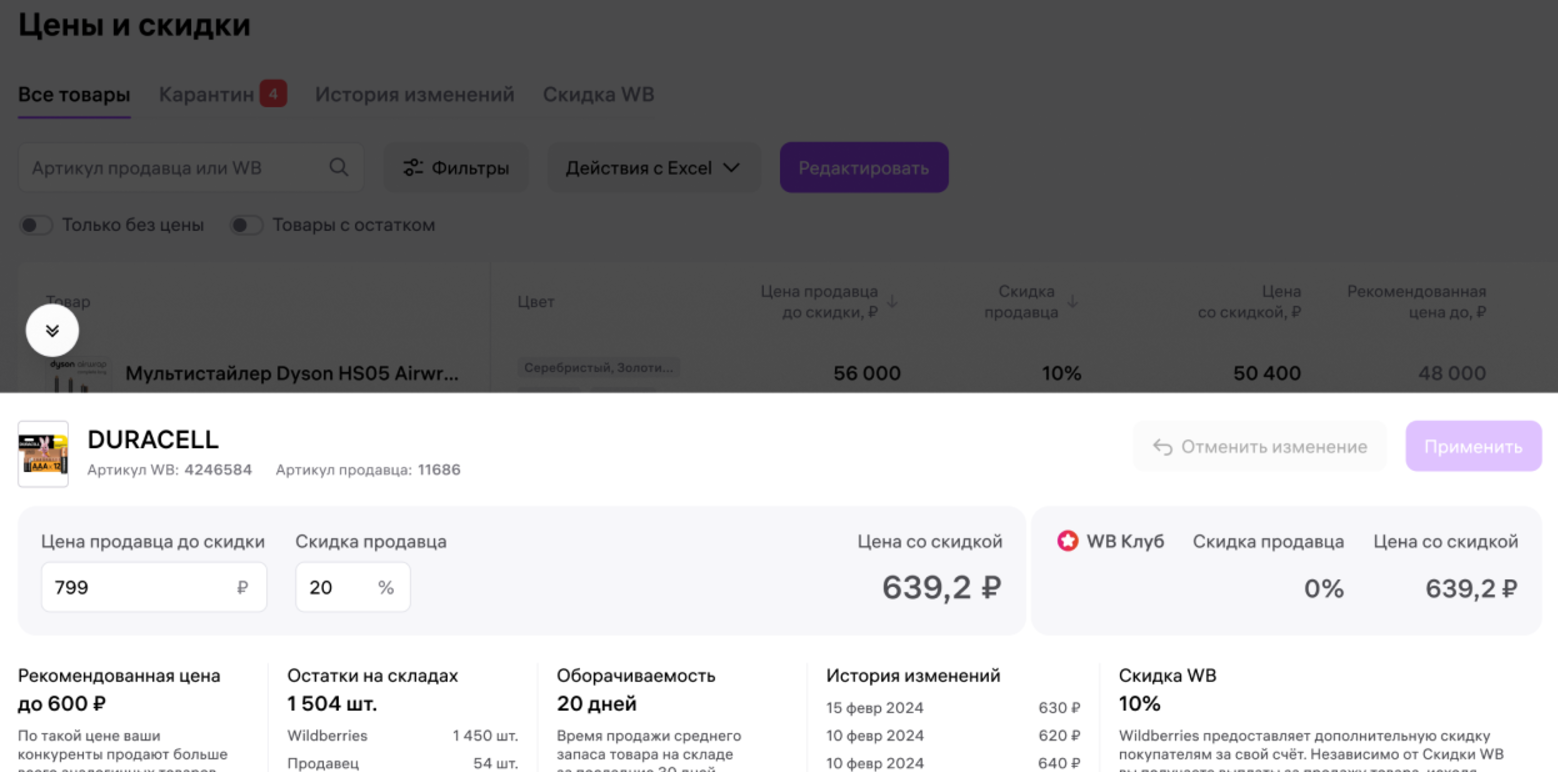Image resolution: width=1558 pixels, height=772 pixels.
Task: Click the Скидка продавца percent input 20
Action: point(353,587)
